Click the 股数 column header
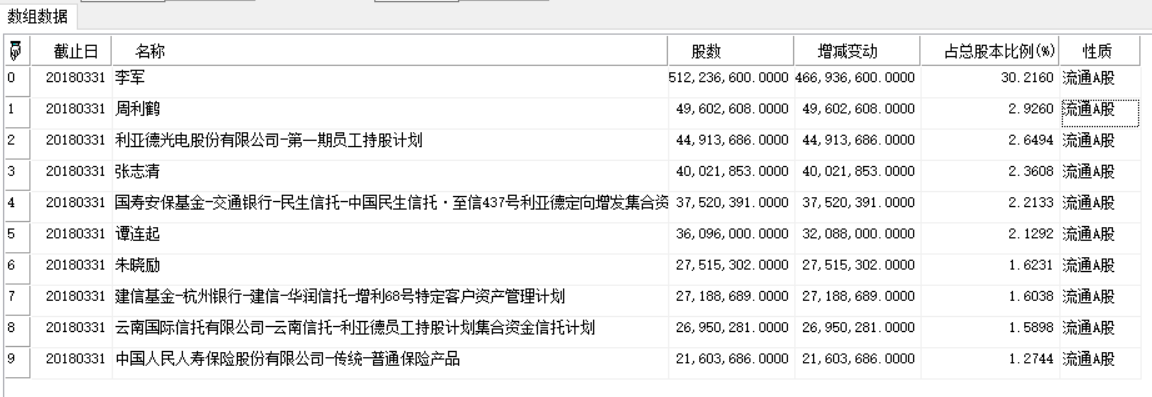Screen dimensions: 1152x397 tap(731, 51)
